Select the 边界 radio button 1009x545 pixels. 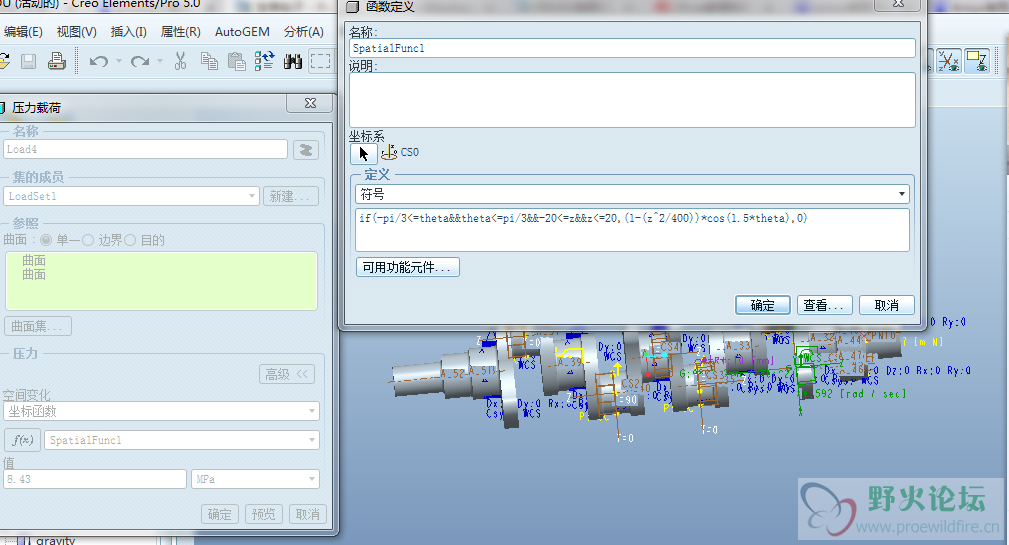click(x=88, y=240)
